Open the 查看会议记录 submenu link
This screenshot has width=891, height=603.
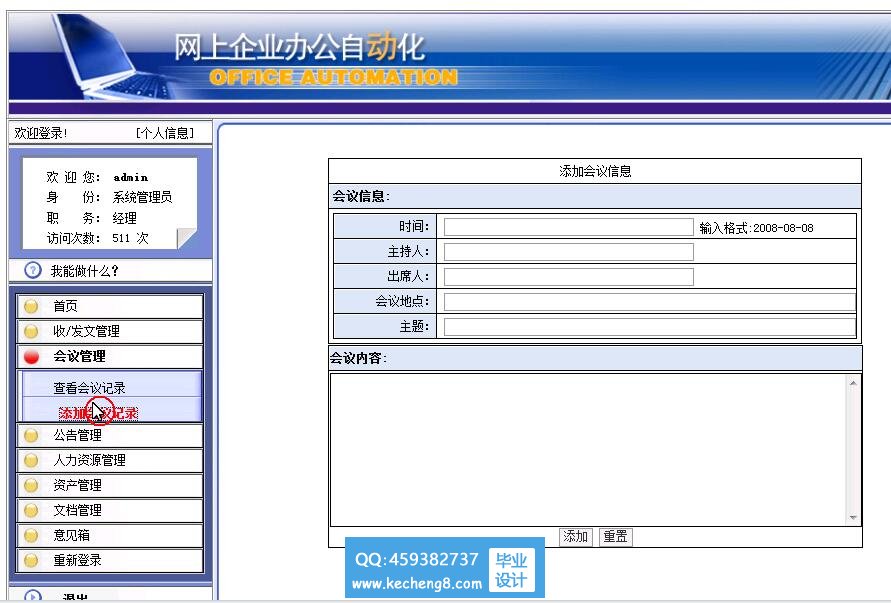pos(89,388)
